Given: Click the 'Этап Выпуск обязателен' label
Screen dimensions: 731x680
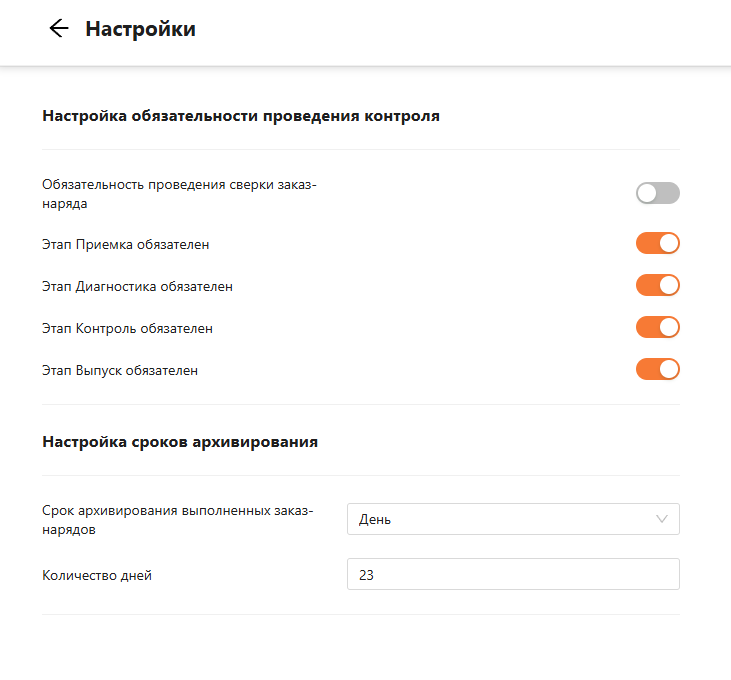Looking at the screenshot, I should tap(120, 370).
